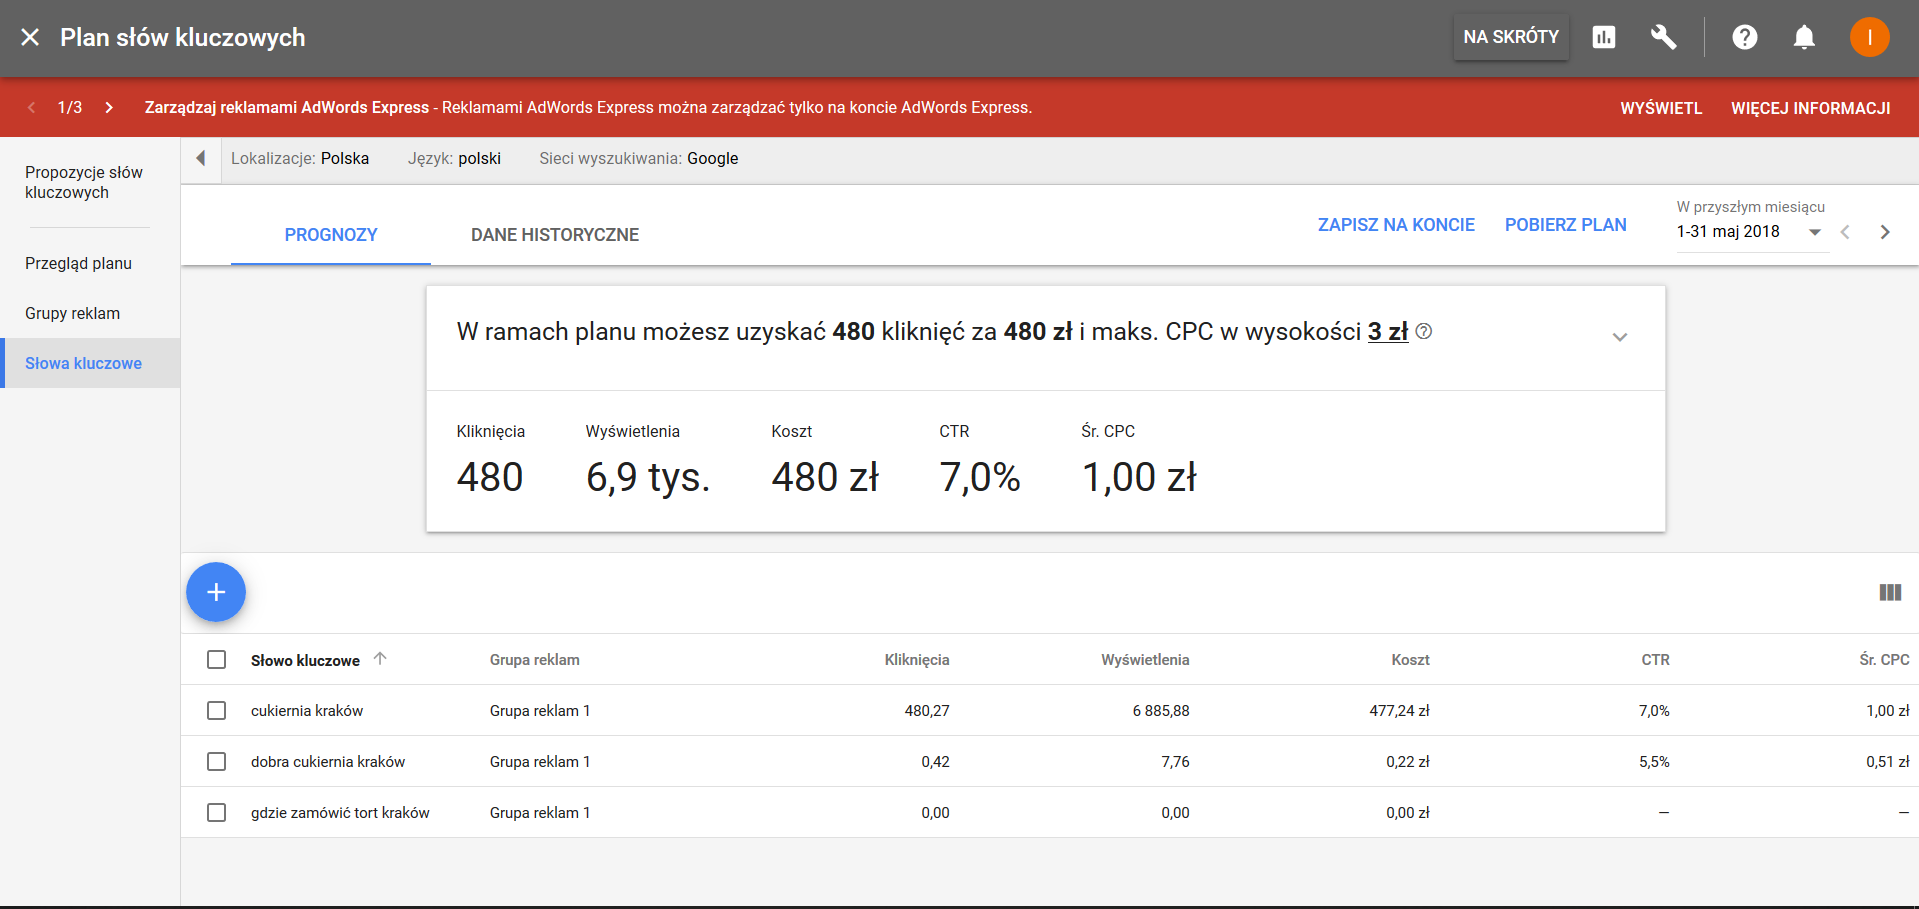1919x909 pixels.
Task: Open help tooltip next to 3 zł
Action: (1424, 331)
